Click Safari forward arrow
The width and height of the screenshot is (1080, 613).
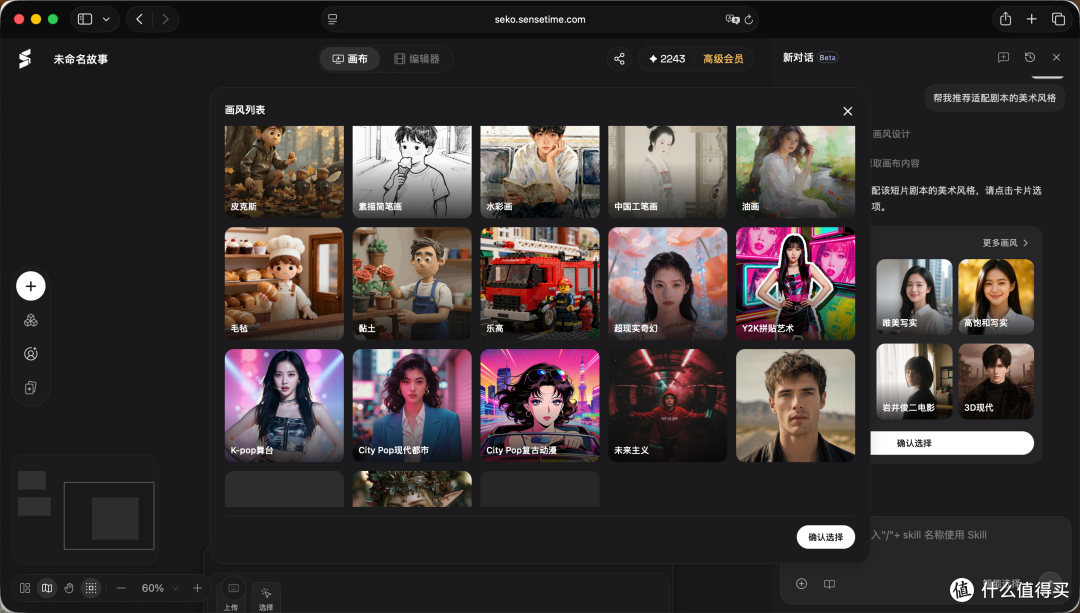[x=165, y=19]
